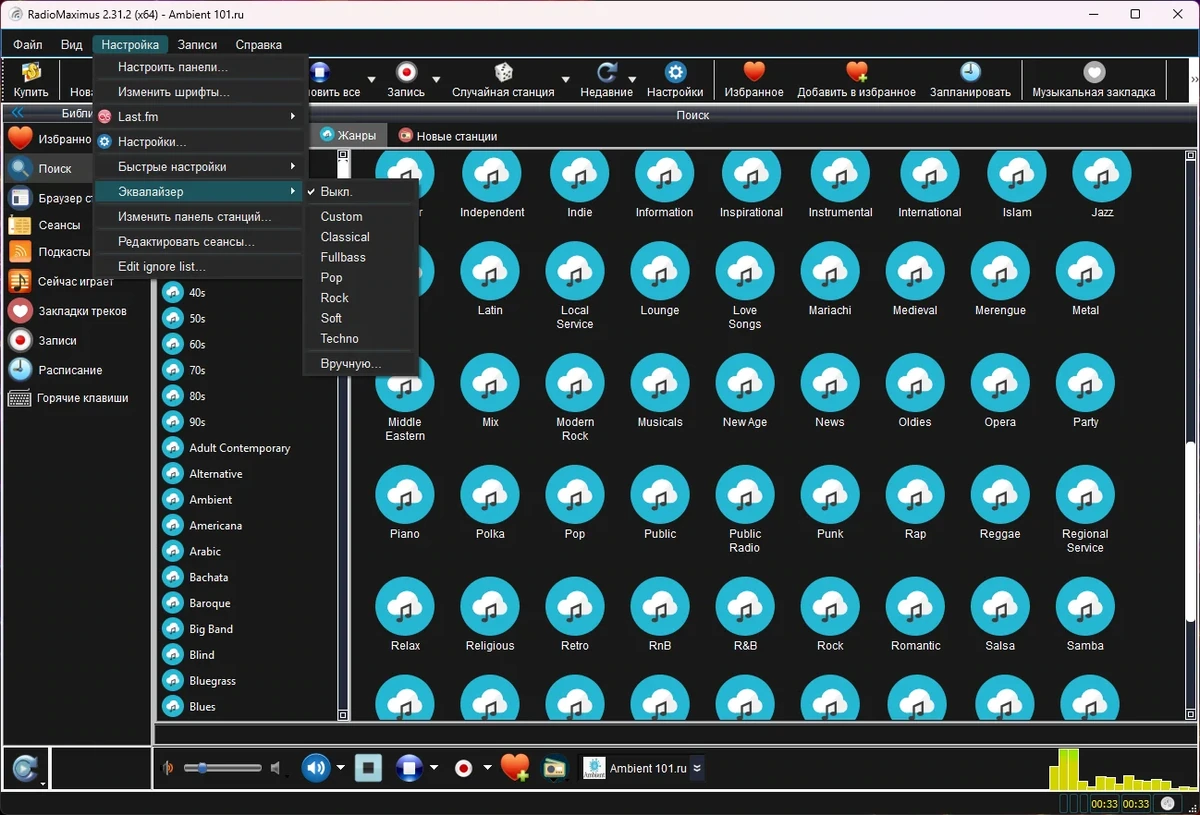The height and width of the screenshot is (815, 1200).
Task: Click the stop playback square button
Action: [x=369, y=768]
